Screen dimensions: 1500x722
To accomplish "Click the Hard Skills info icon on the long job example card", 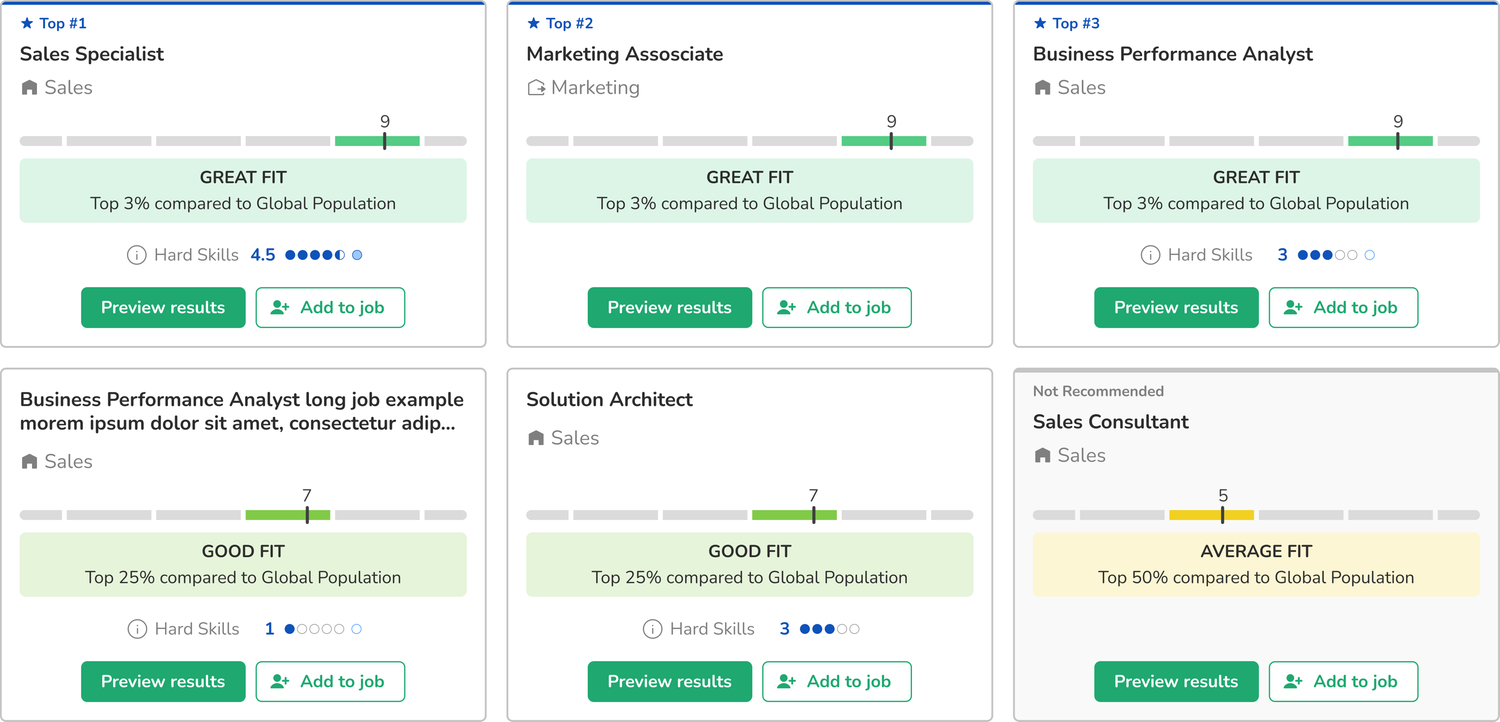I will tap(138, 629).
